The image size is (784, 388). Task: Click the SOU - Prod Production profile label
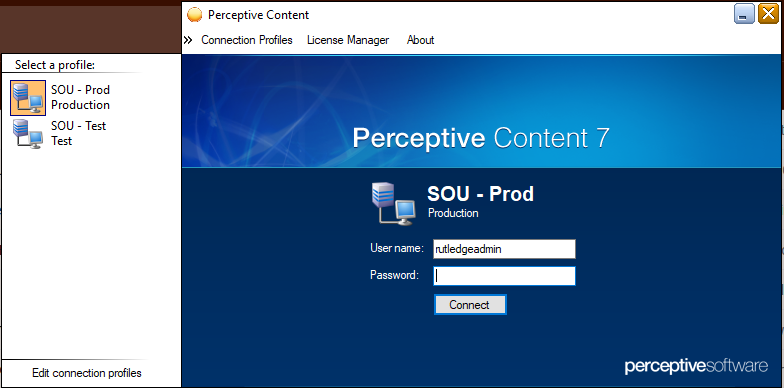[80, 98]
